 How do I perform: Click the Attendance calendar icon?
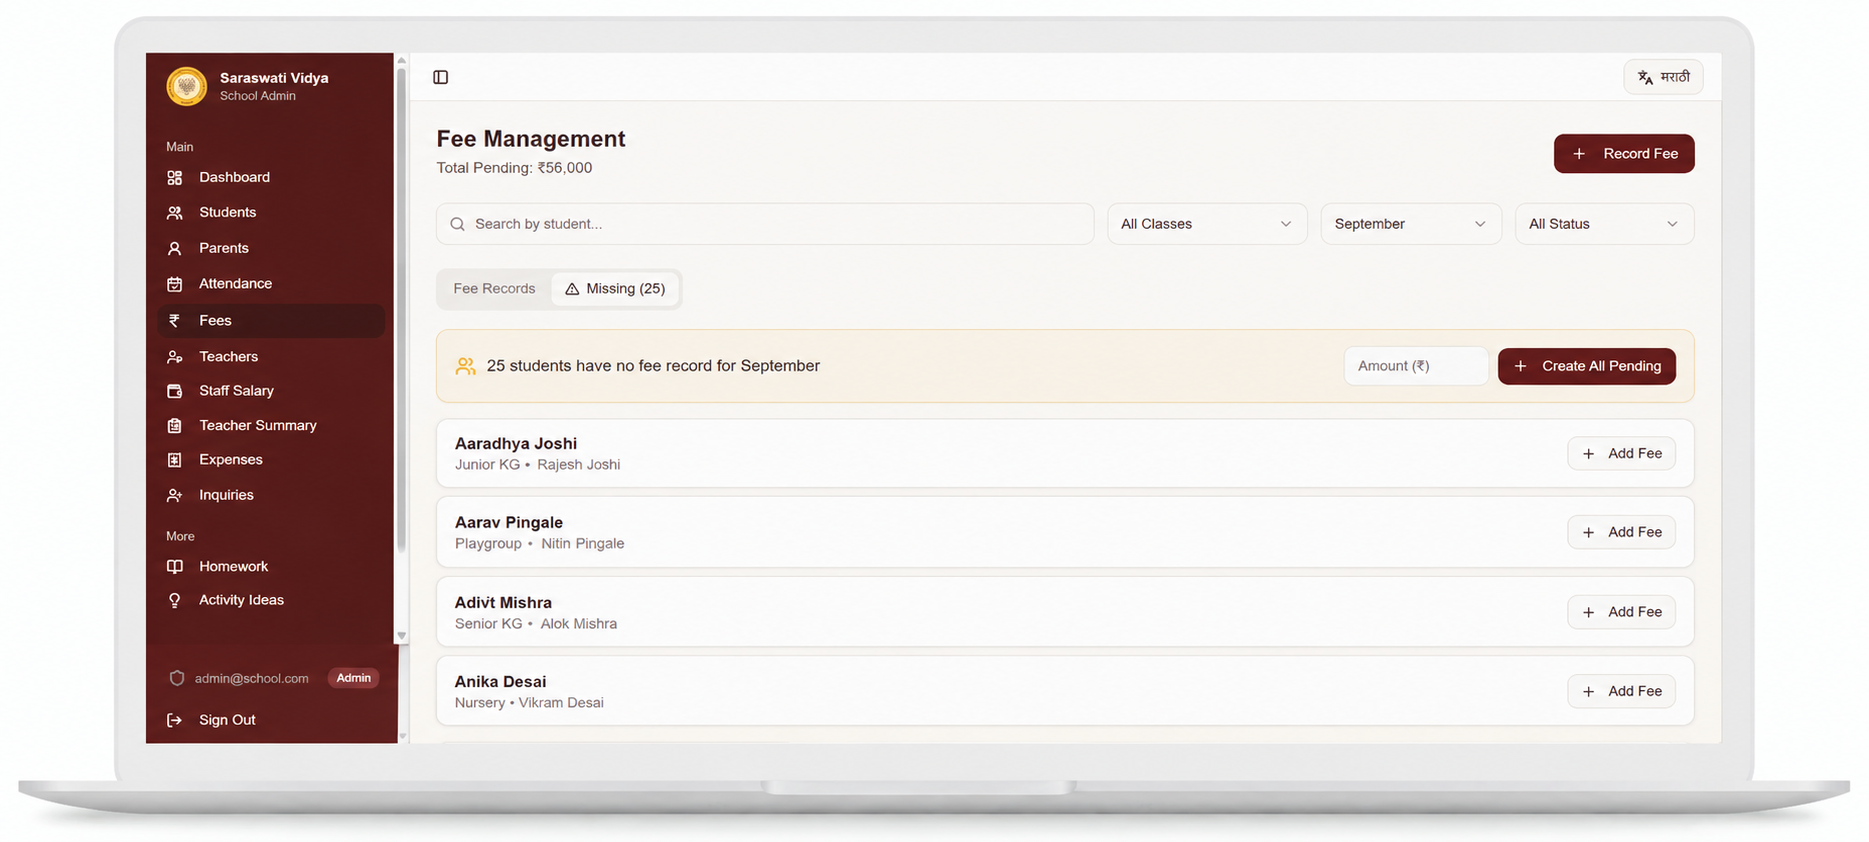[174, 284]
